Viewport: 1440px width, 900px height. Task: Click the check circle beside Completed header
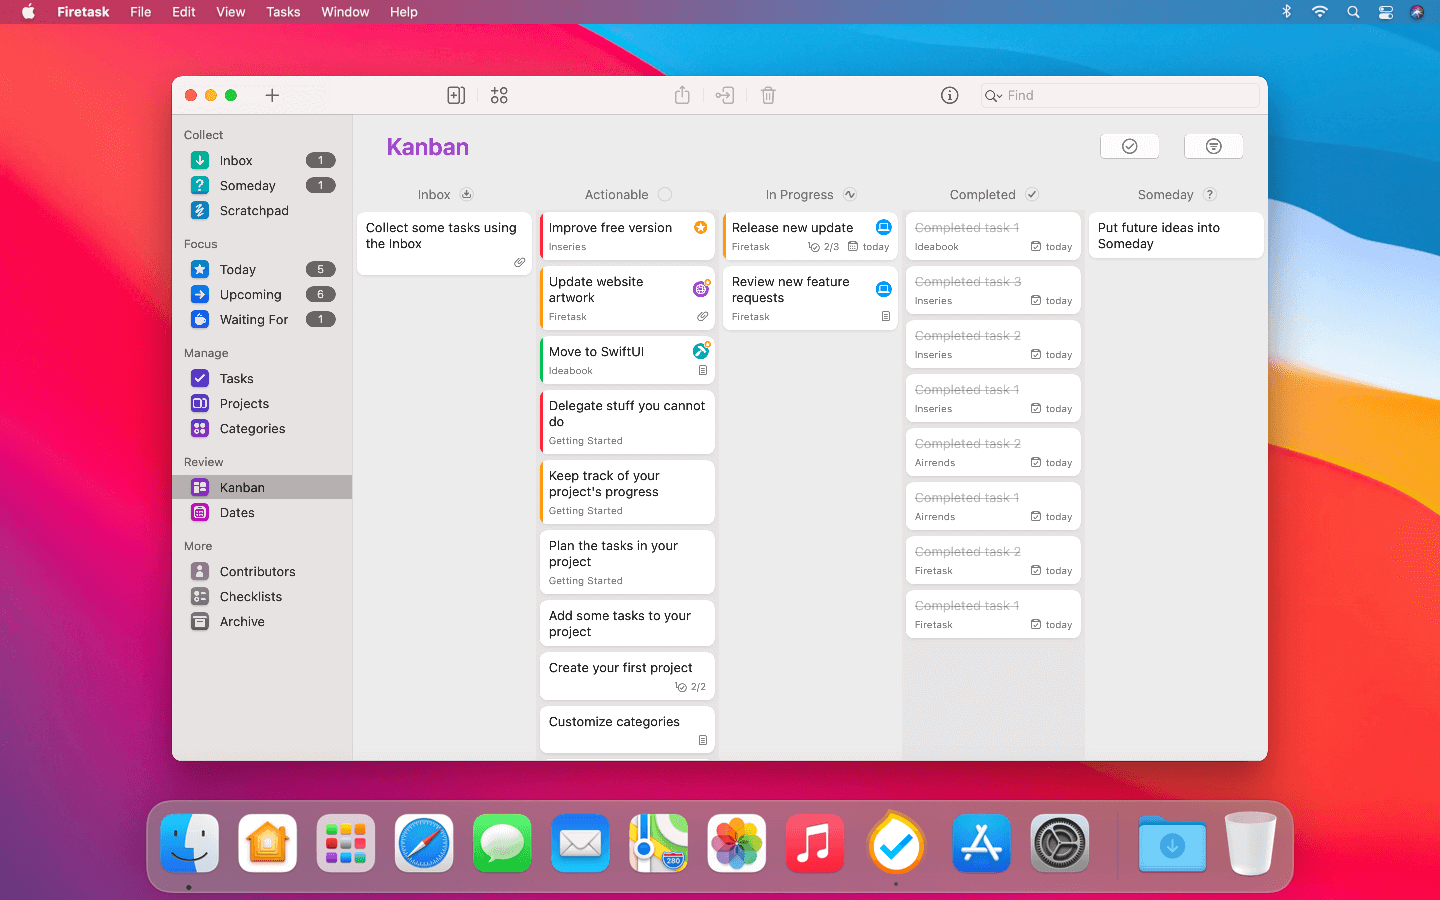pyautogui.click(x=1031, y=194)
